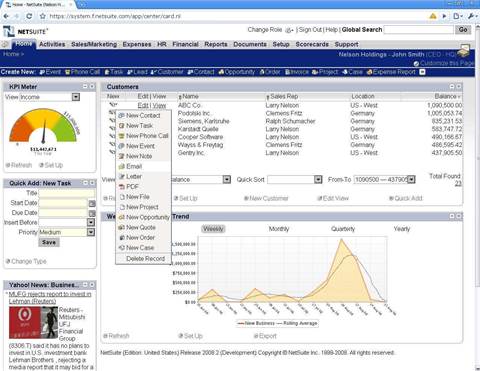Expand the Create New bar overflow arrow
480x371 pixels.
coord(422,72)
